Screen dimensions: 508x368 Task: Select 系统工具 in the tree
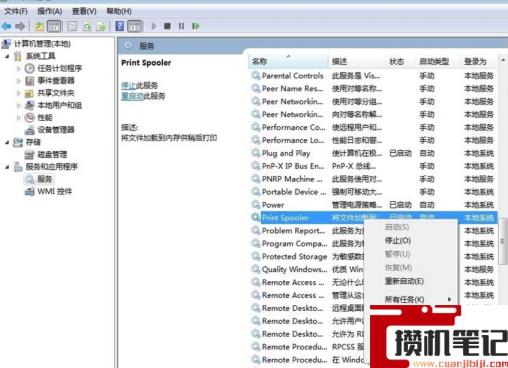pos(41,56)
